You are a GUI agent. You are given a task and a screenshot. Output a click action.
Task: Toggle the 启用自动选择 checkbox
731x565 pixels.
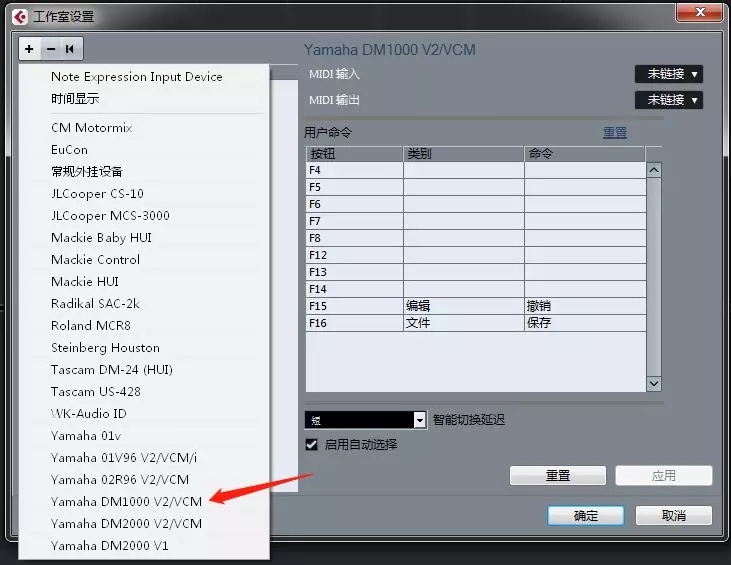point(311,444)
